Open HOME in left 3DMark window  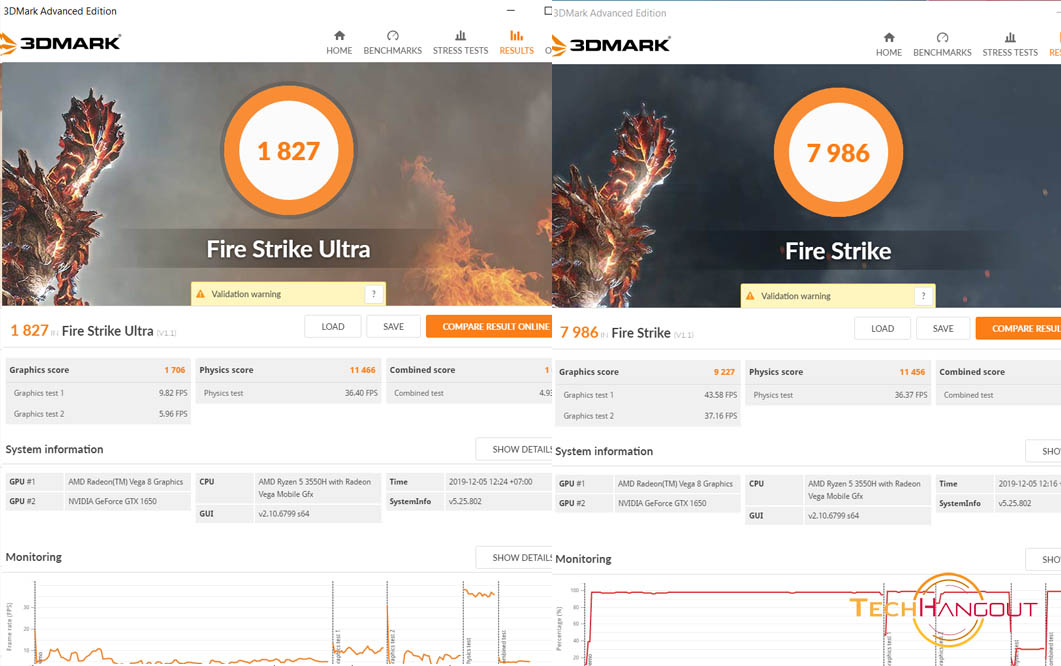coord(339,43)
